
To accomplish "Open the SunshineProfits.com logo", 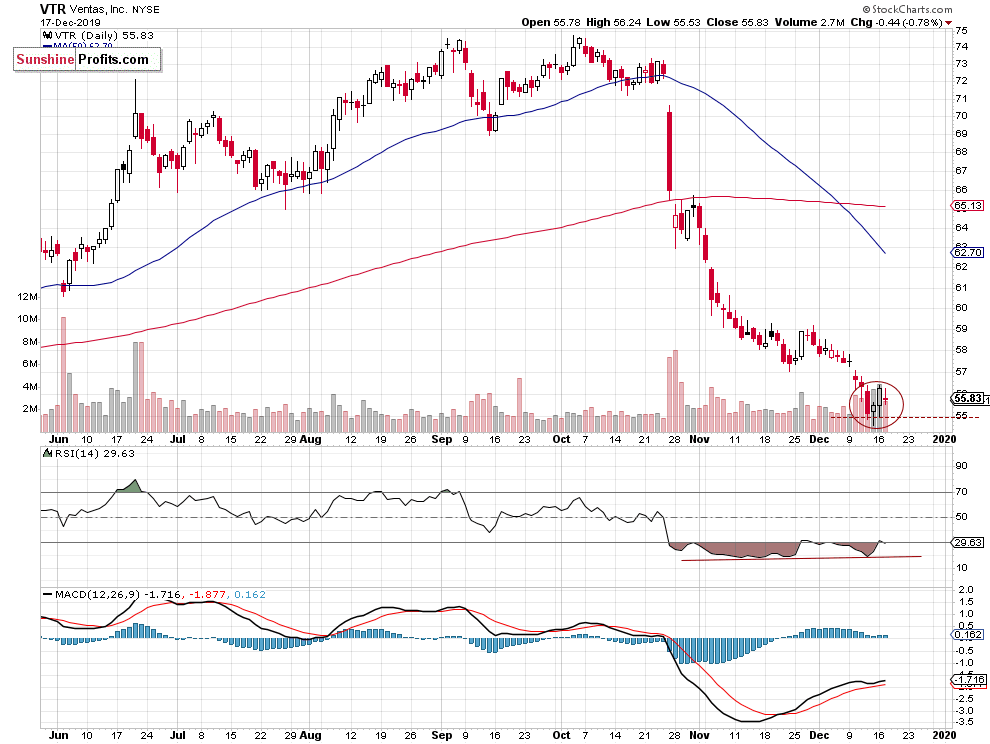I will pos(87,59).
